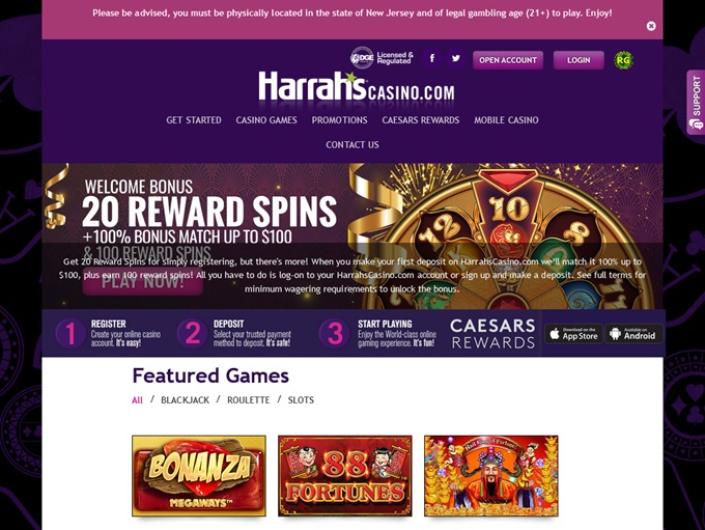Dismiss the New Jersey advisory banner
This screenshot has height=530, width=705.
[651, 26]
